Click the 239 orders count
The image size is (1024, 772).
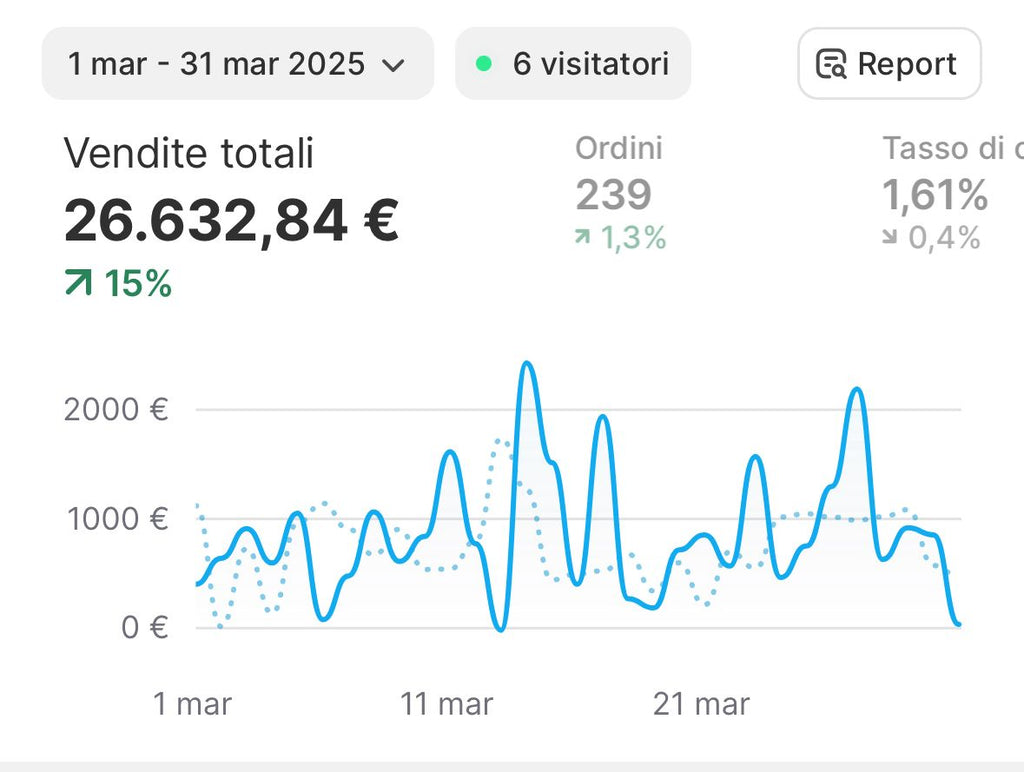613,194
